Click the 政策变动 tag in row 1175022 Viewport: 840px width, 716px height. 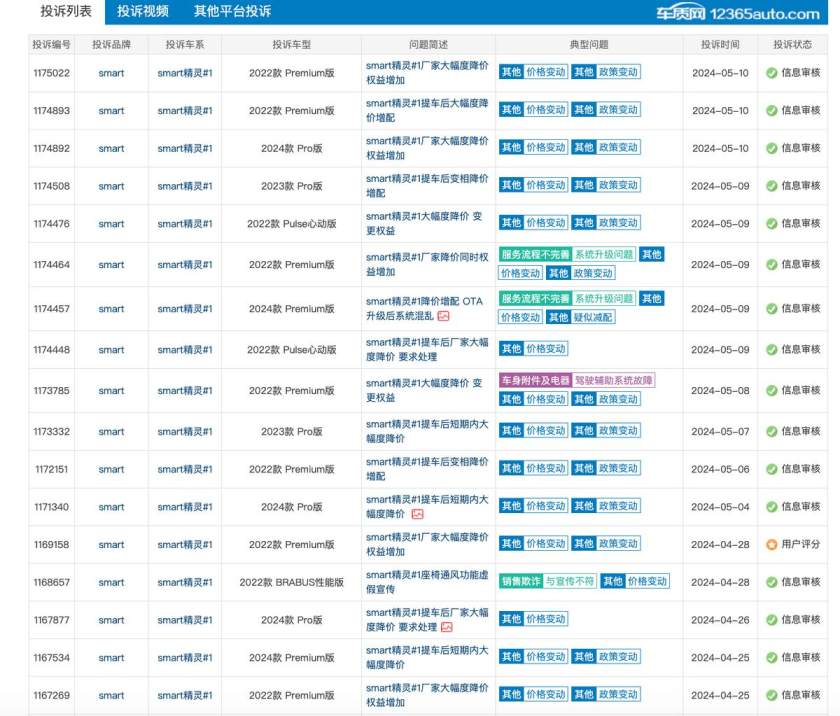(x=618, y=72)
